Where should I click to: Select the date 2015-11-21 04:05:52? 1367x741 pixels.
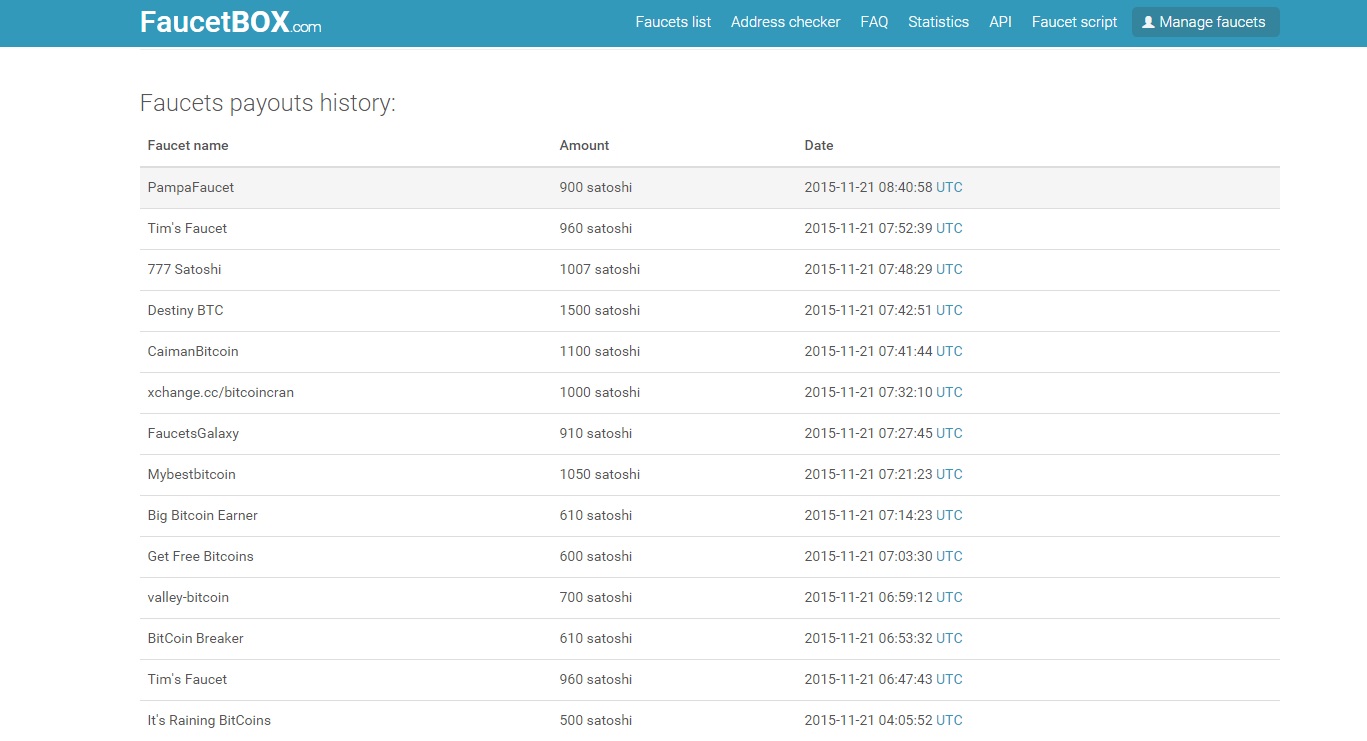coord(868,720)
